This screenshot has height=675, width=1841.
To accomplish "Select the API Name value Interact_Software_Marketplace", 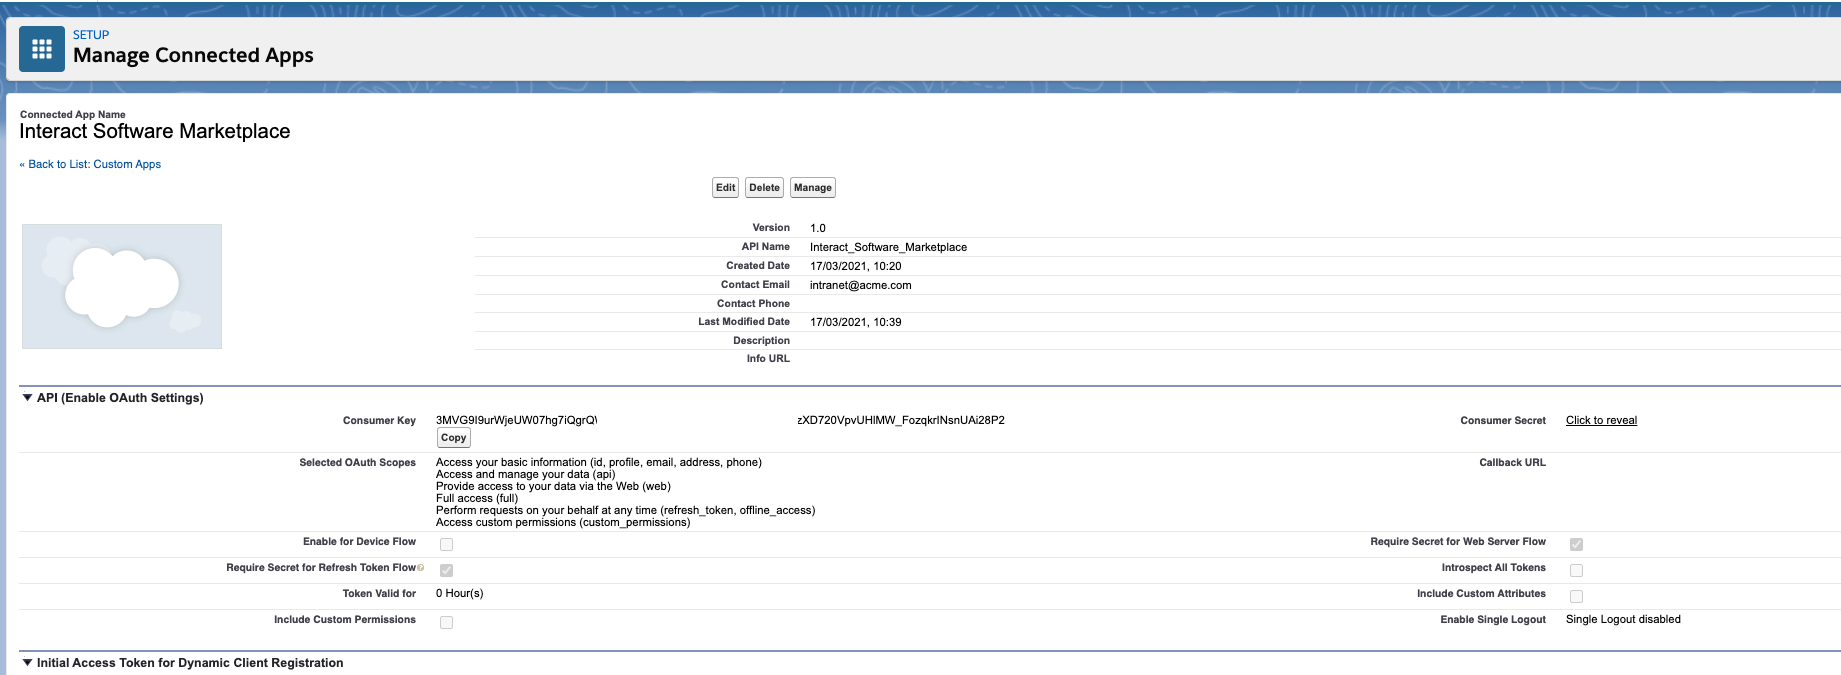I will (888, 247).
